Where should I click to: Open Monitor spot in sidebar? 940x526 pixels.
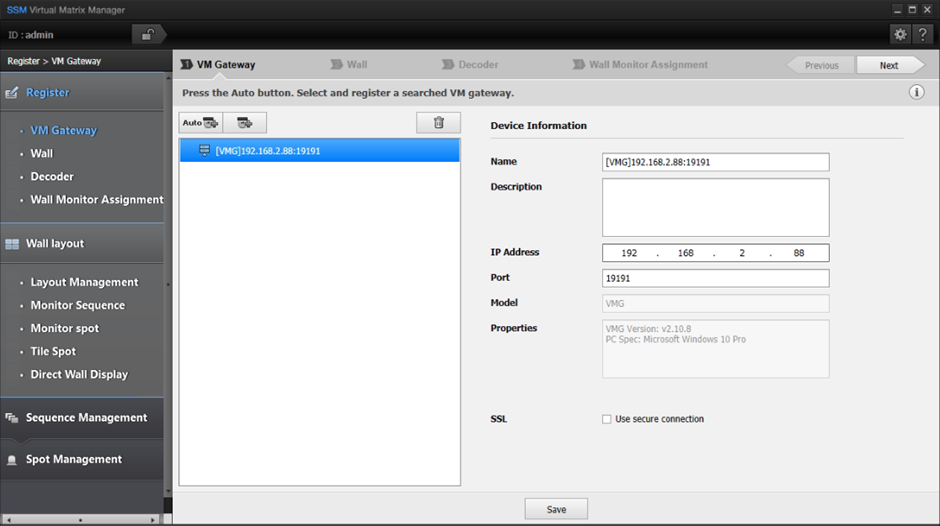(x=65, y=328)
